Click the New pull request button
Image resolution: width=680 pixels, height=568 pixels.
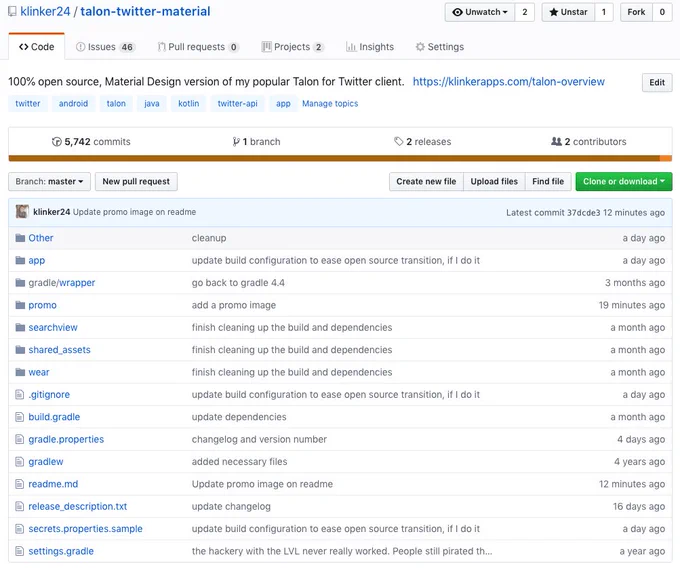136,181
